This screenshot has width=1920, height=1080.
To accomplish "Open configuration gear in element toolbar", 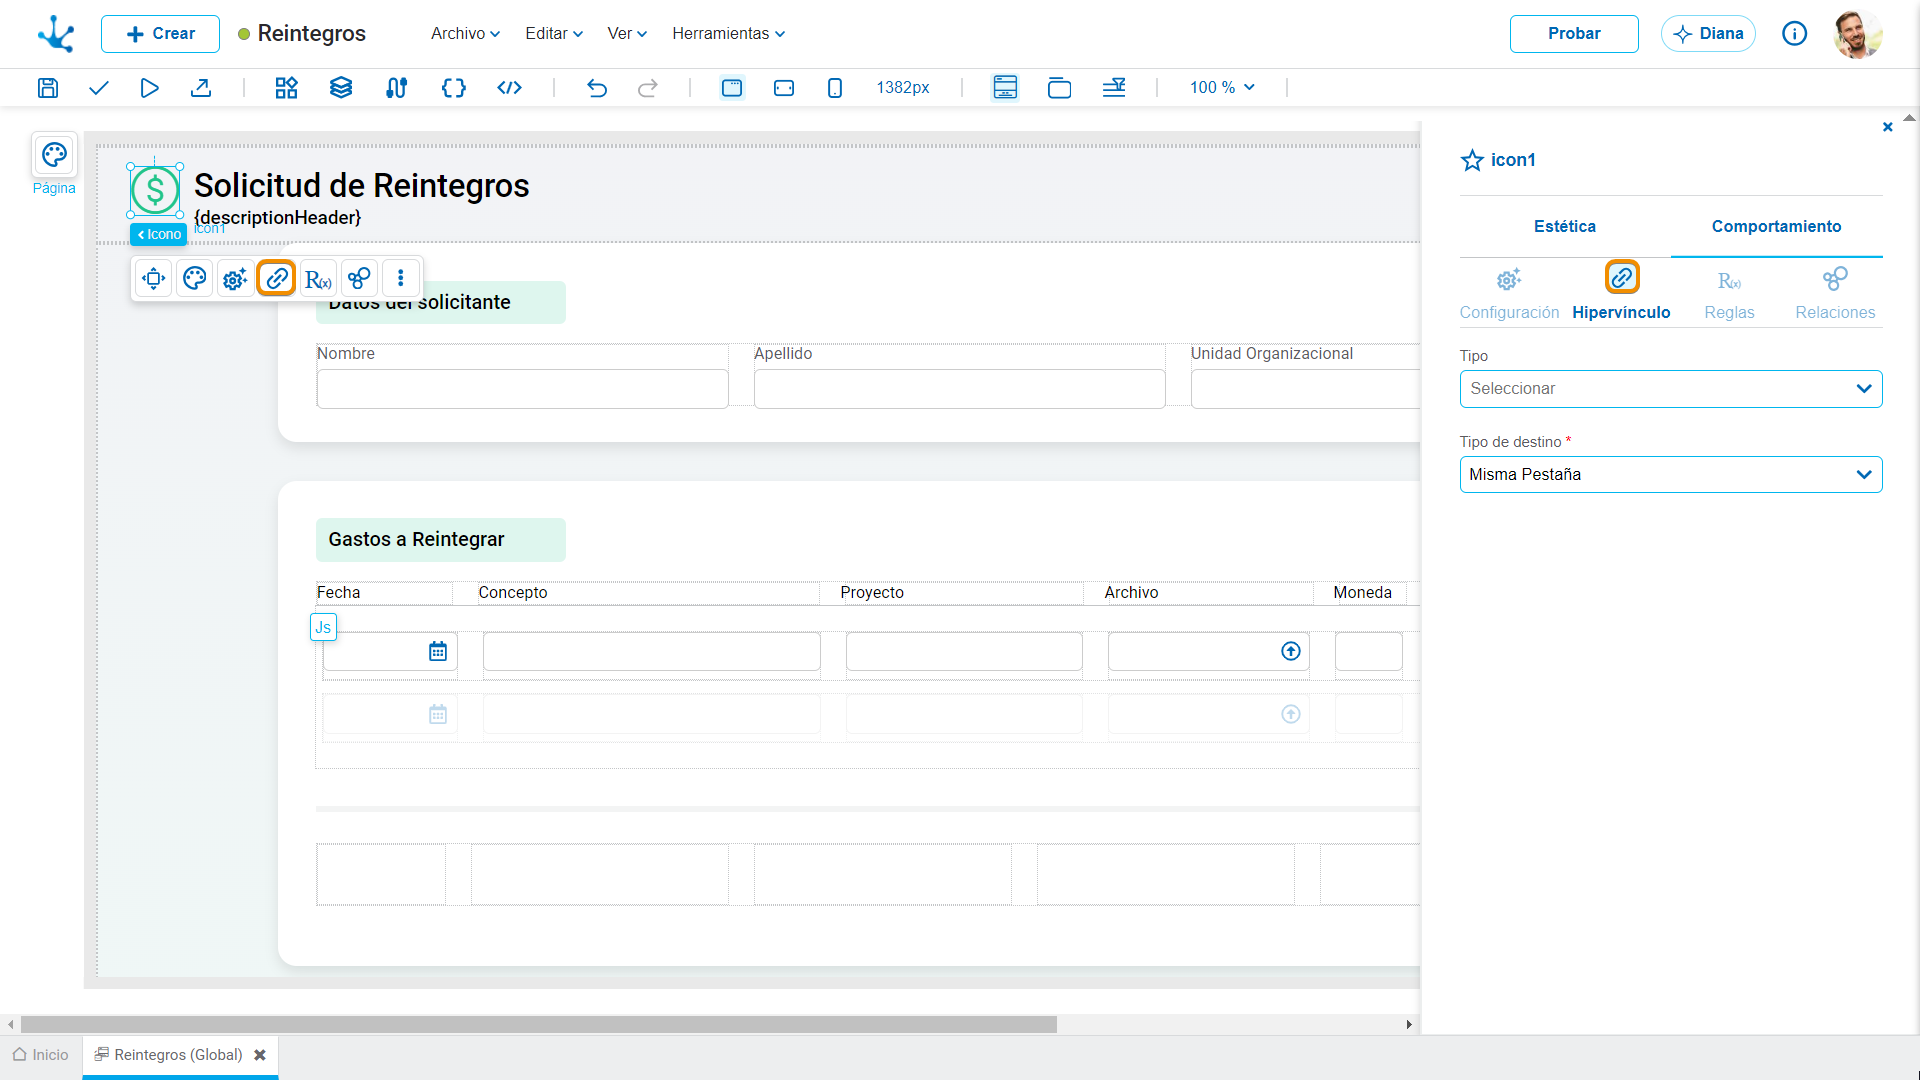I will tap(235, 278).
